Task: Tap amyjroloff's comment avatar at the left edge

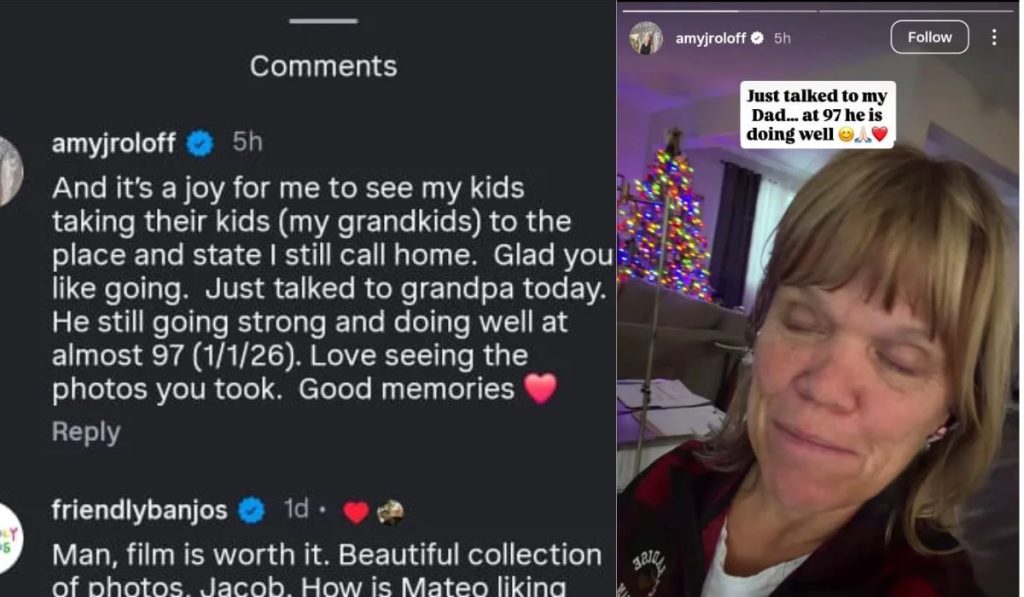Action: 9,172
